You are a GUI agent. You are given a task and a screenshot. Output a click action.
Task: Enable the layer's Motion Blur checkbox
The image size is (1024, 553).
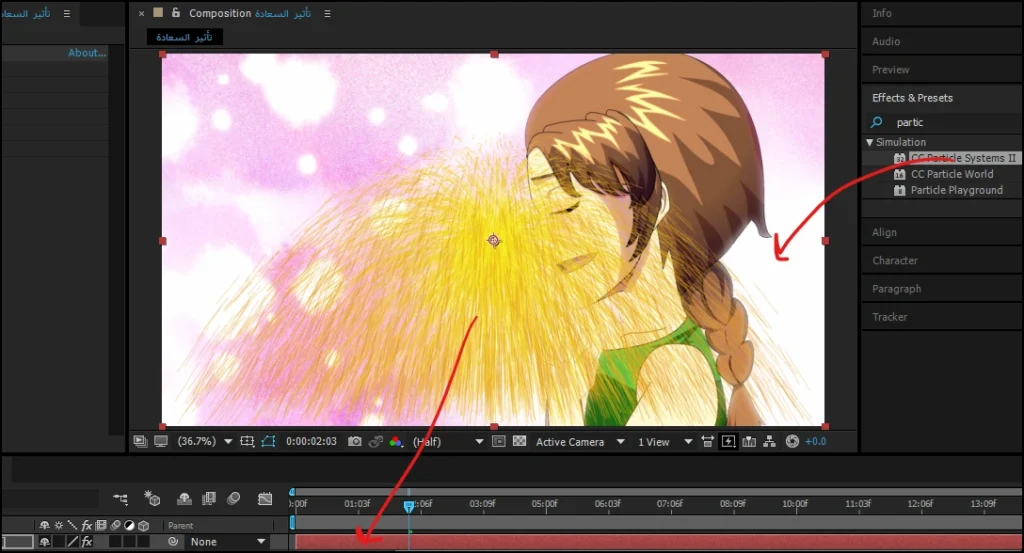[115, 541]
